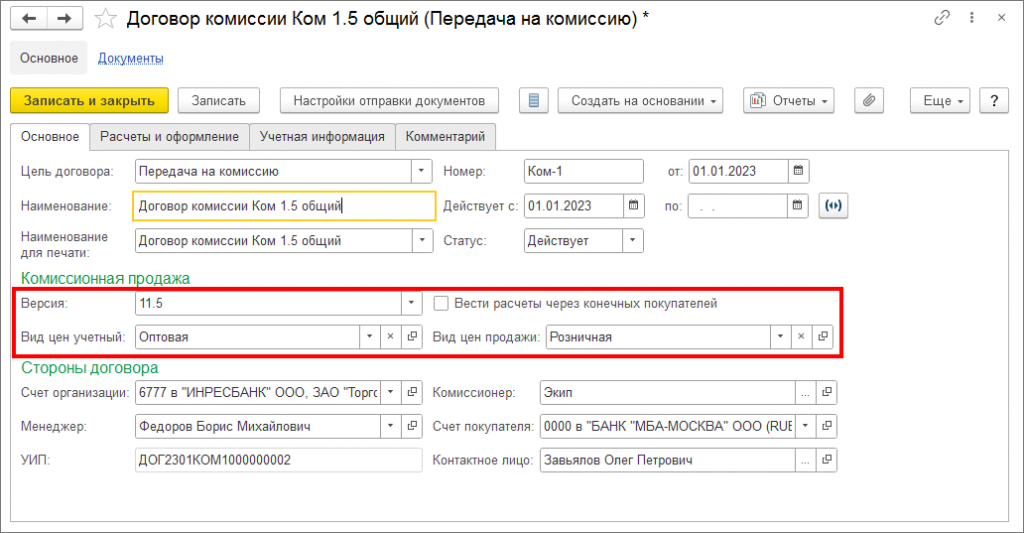
Task: Click the 'Действует с' date field
Action: (x=574, y=206)
